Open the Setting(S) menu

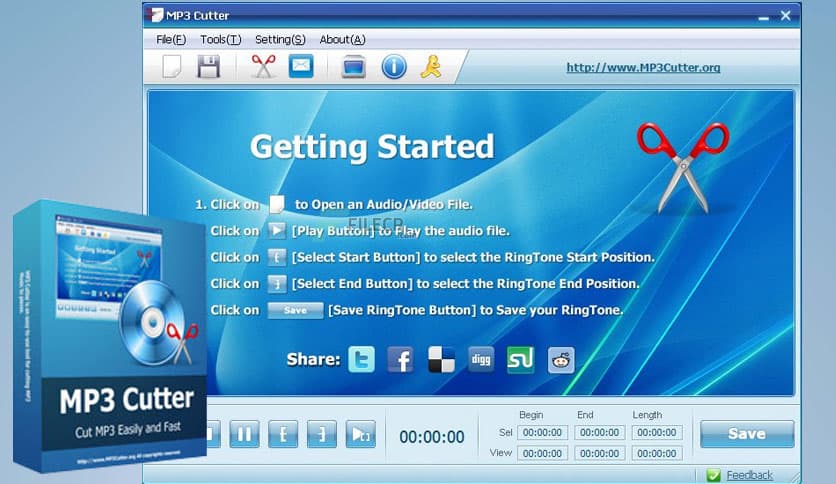(280, 39)
